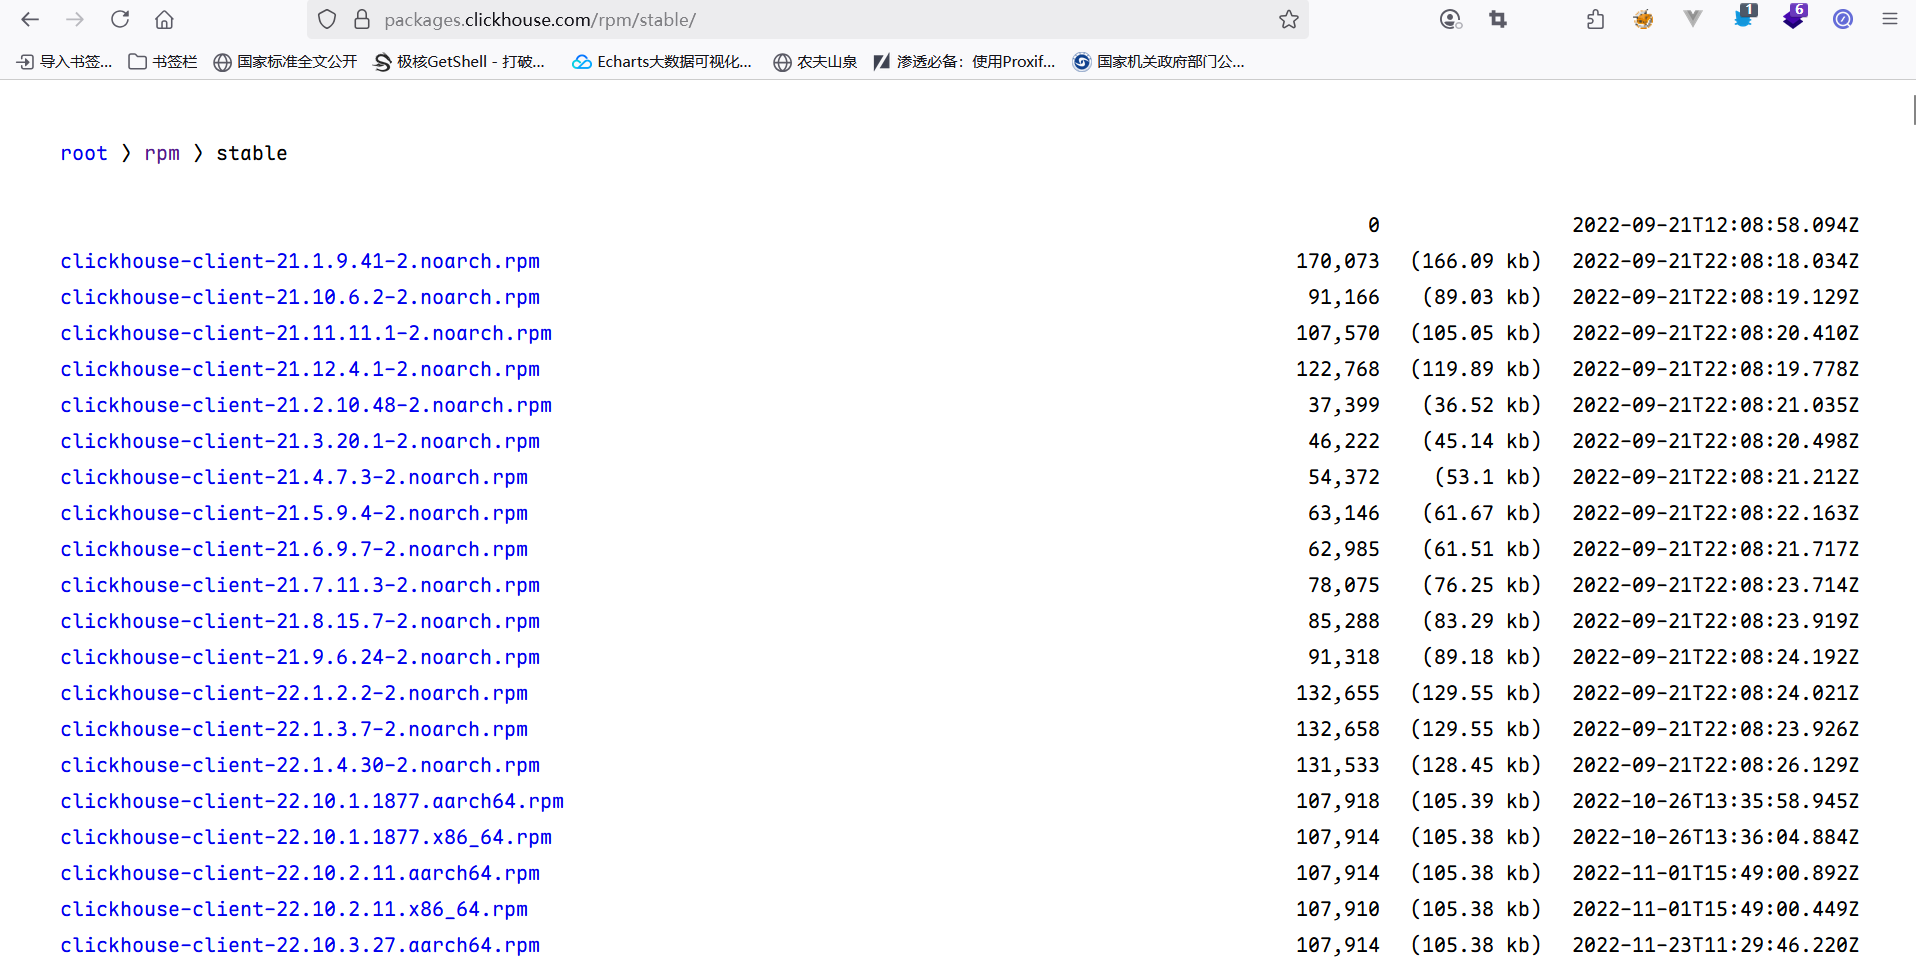Download clickhouse-client-22.10.1.1877.x86_64.rpm
1916x958 pixels.
[x=306, y=837]
